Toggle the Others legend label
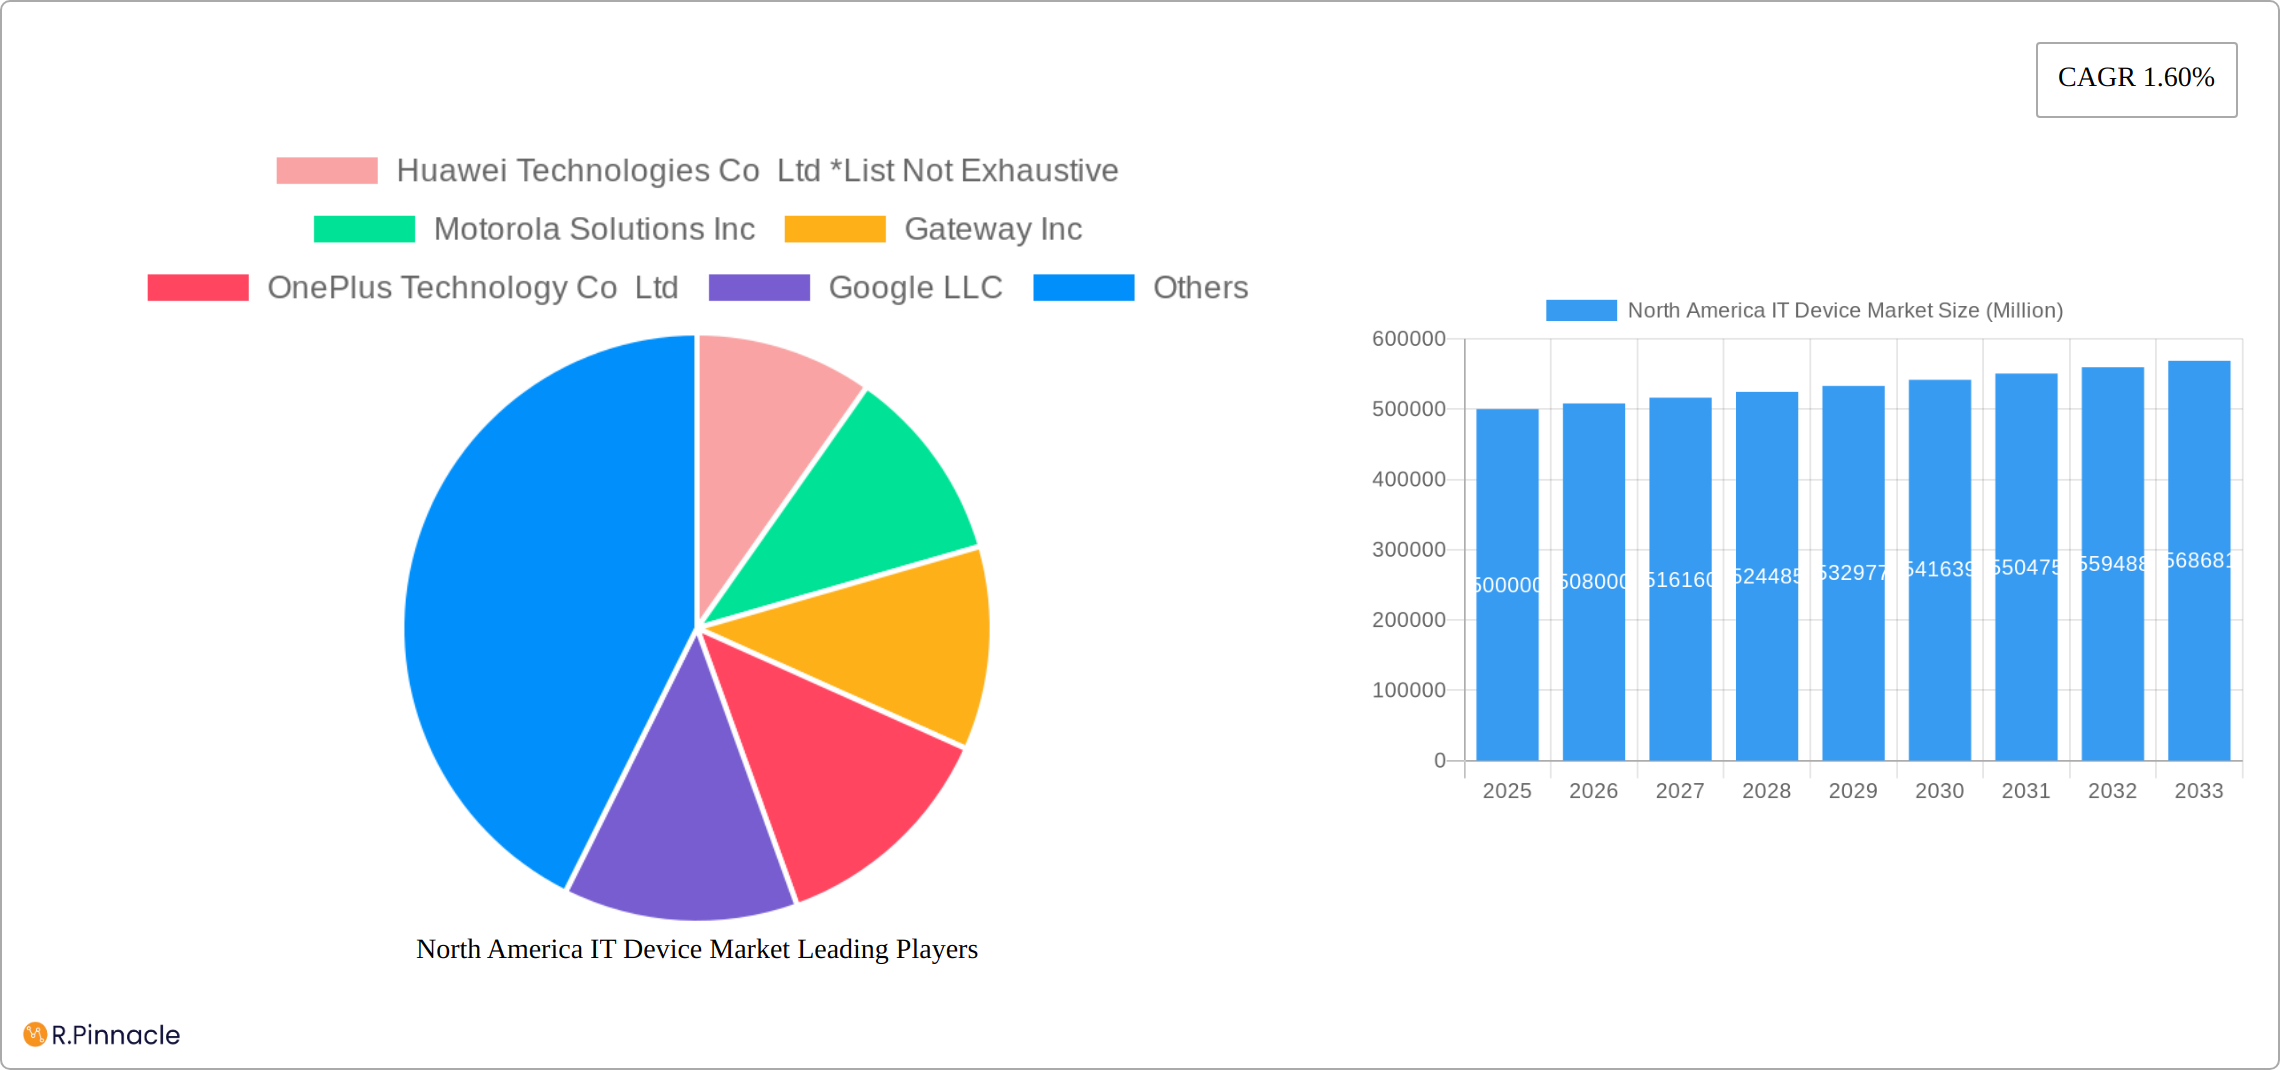The width and height of the screenshot is (2280, 1070). (1200, 288)
